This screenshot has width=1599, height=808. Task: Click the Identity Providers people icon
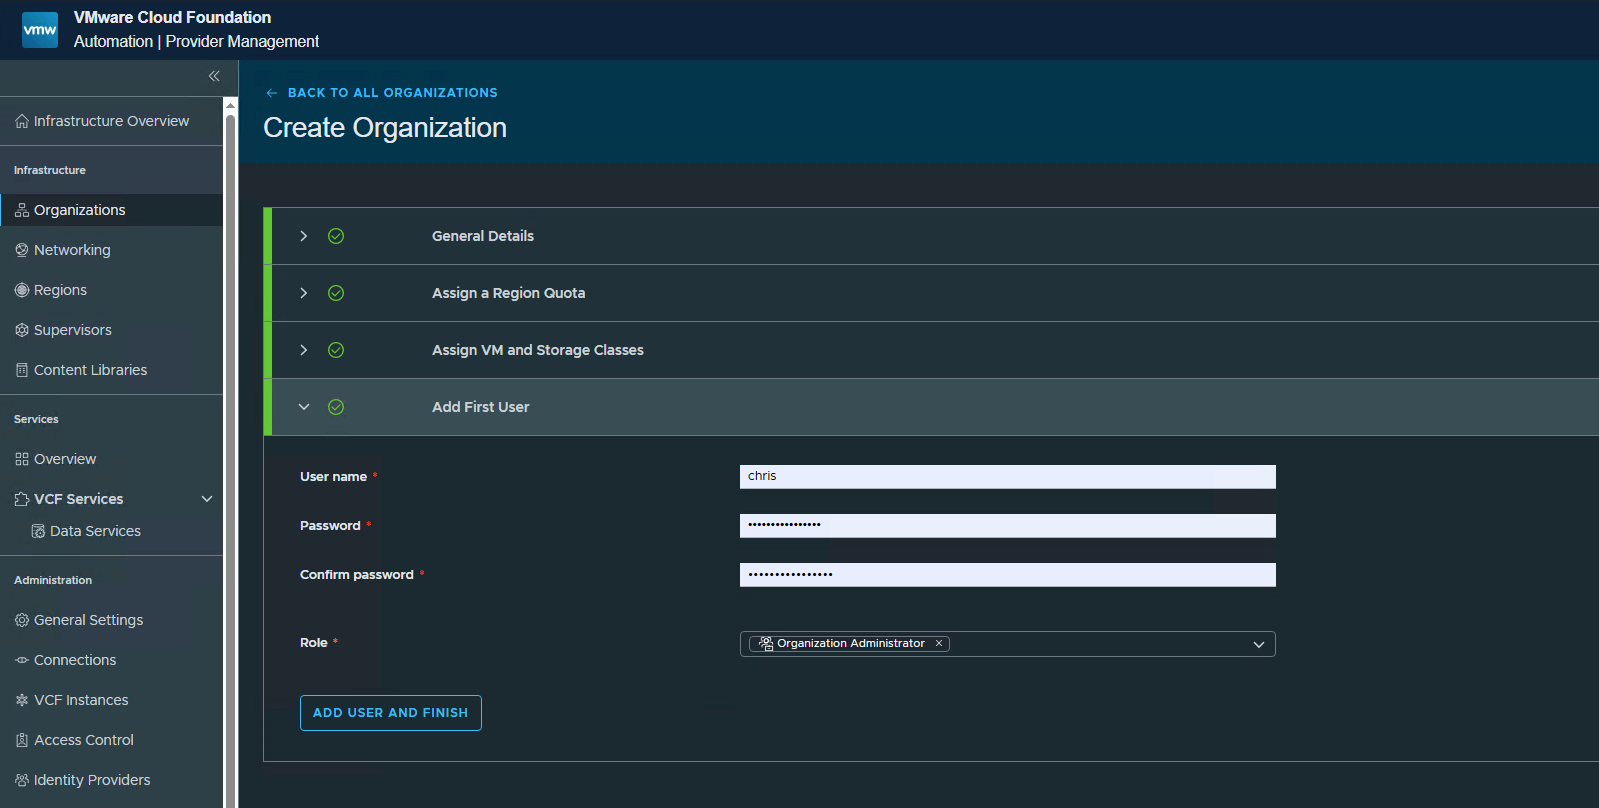(x=22, y=780)
